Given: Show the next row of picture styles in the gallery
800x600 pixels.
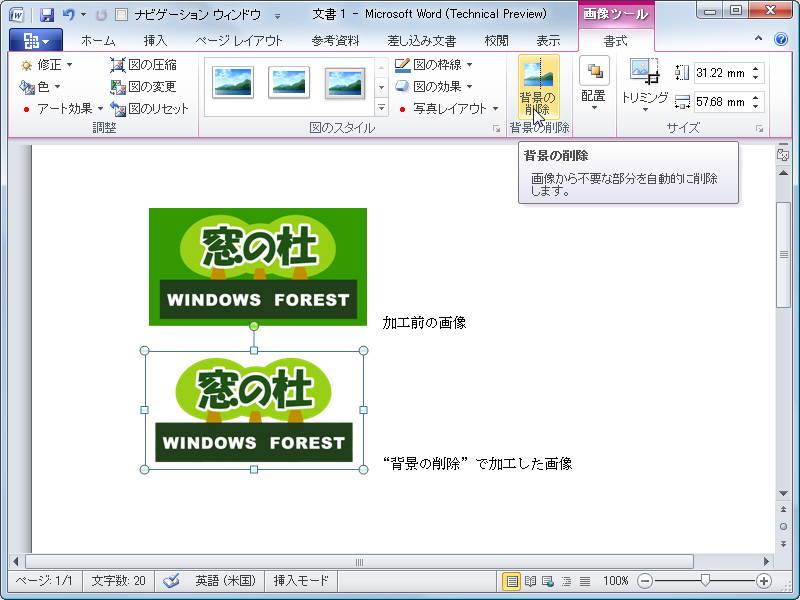Looking at the screenshot, I should point(381,87).
